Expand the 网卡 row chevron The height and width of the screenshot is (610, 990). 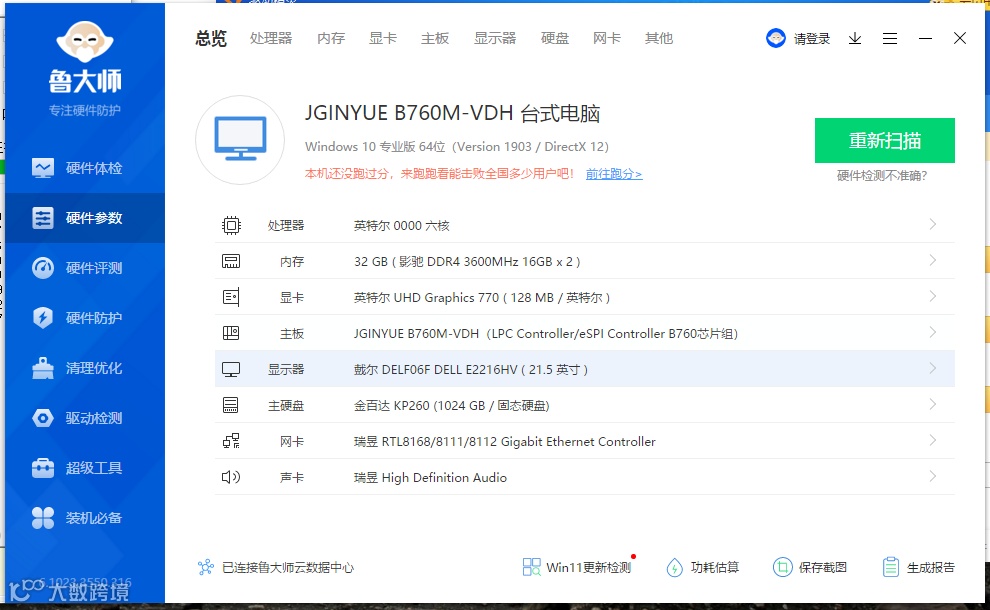point(933,440)
